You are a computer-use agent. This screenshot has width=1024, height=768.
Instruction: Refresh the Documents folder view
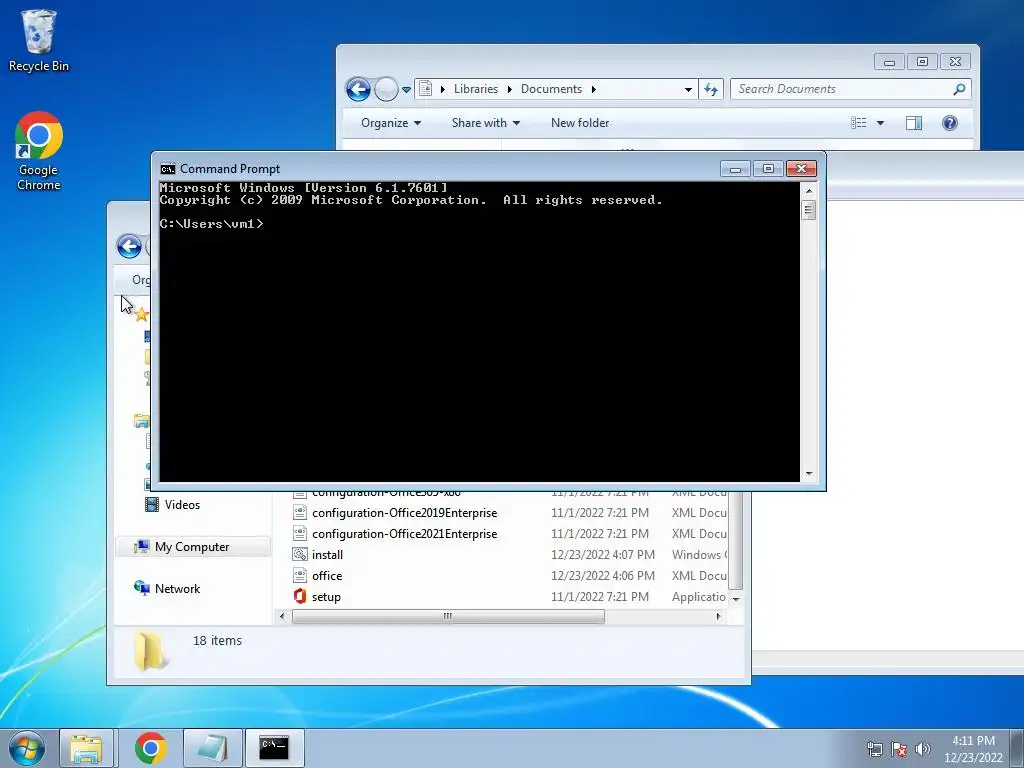(711, 89)
